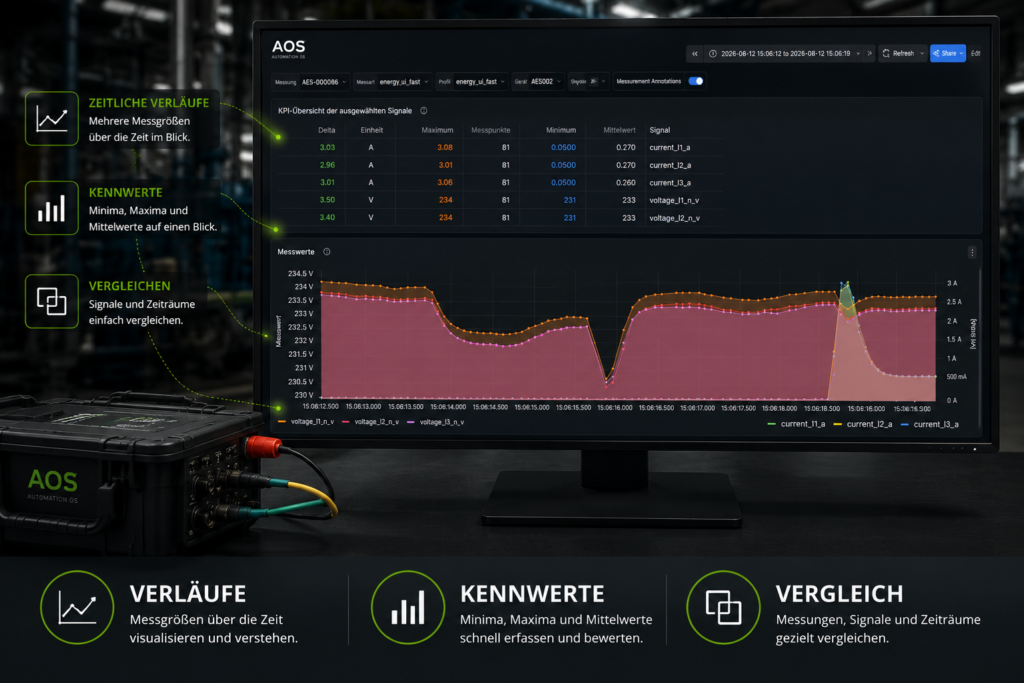Click the Edit button in top bar

pyautogui.click(x=976, y=54)
